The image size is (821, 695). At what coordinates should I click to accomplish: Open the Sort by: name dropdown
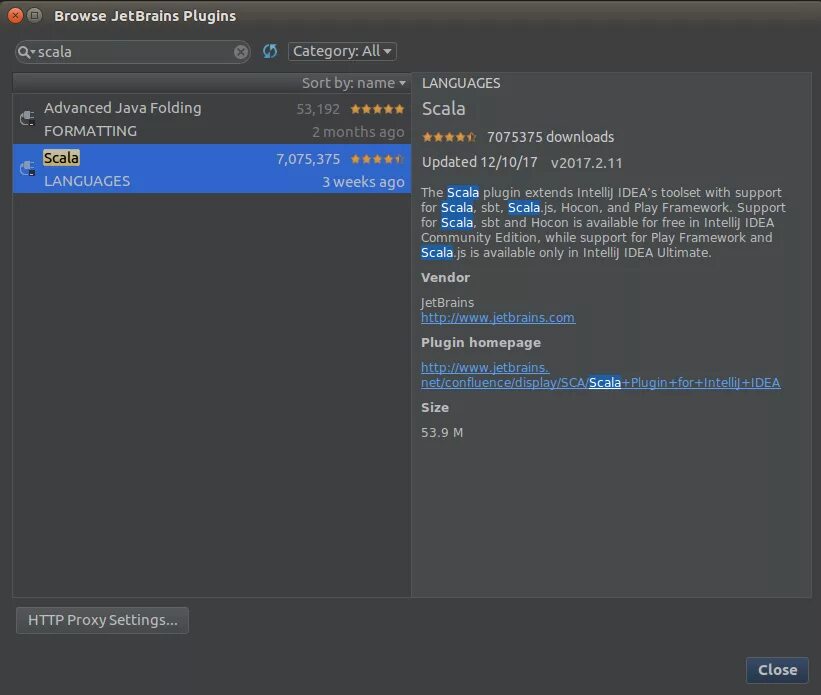point(353,83)
